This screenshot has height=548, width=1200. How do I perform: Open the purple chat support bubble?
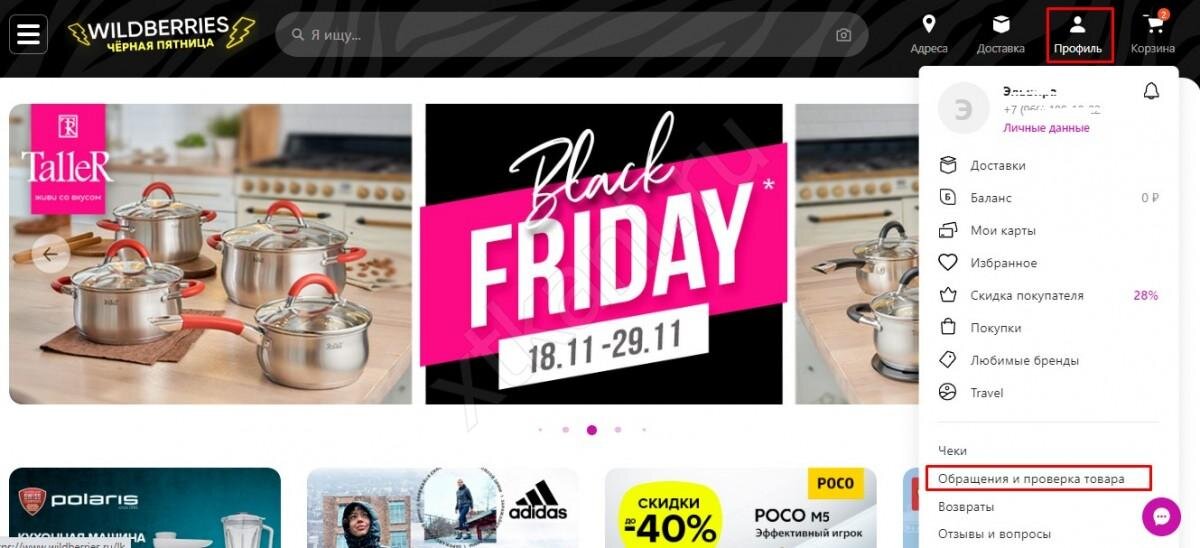(1161, 517)
